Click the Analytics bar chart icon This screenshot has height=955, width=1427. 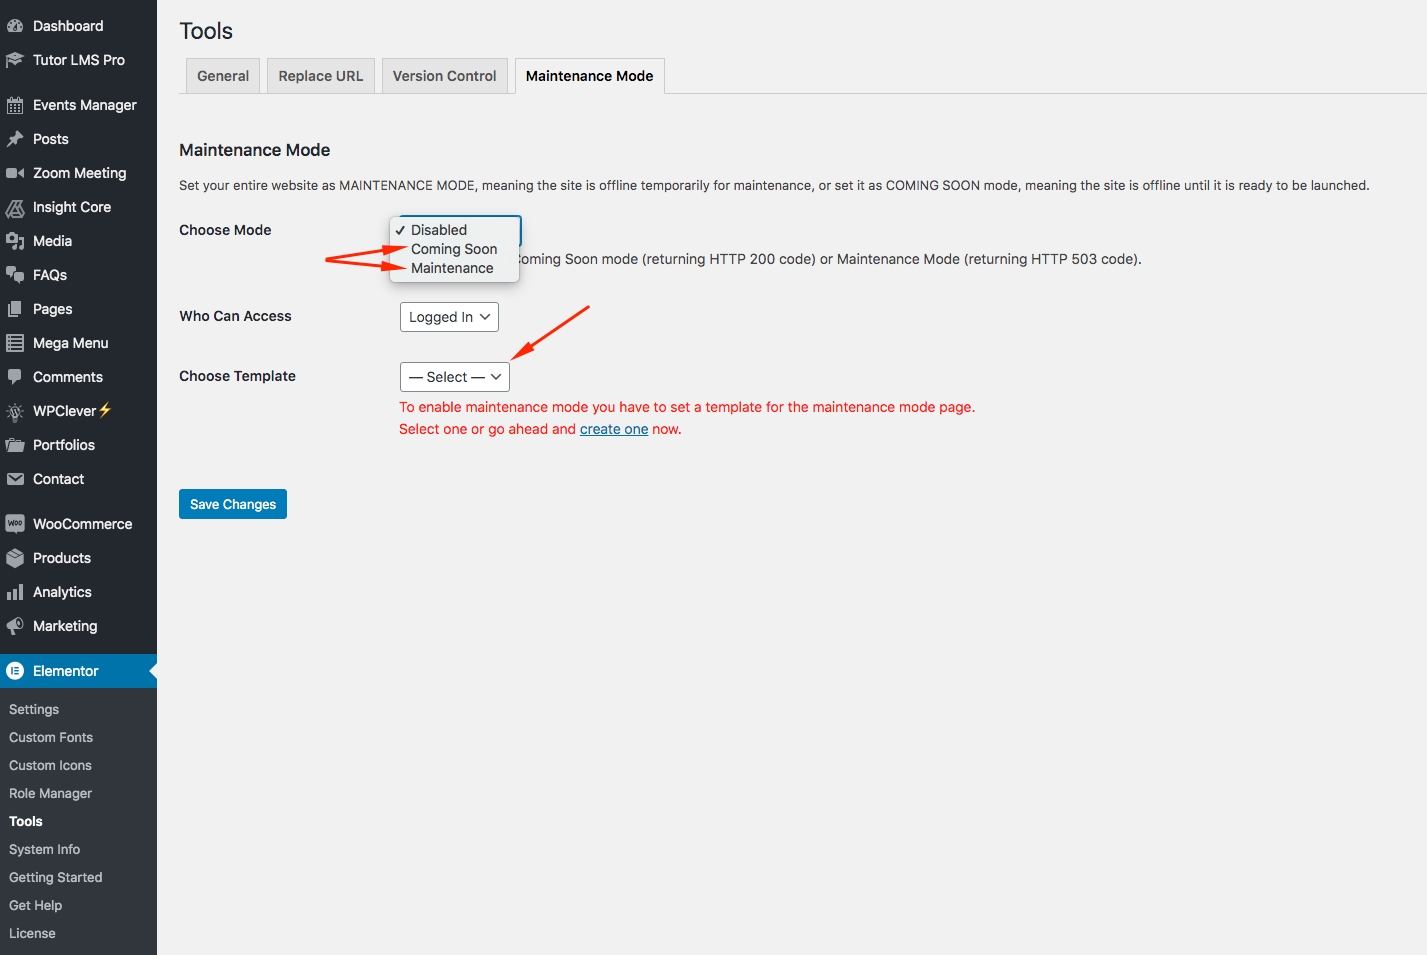click(x=15, y=592)
